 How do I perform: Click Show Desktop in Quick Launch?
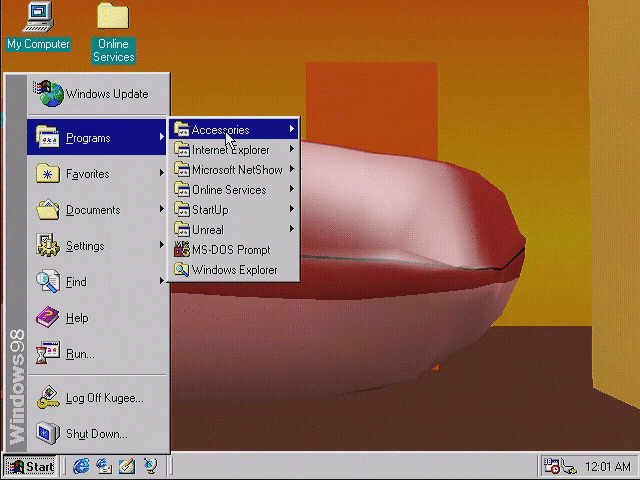point(127,466)
